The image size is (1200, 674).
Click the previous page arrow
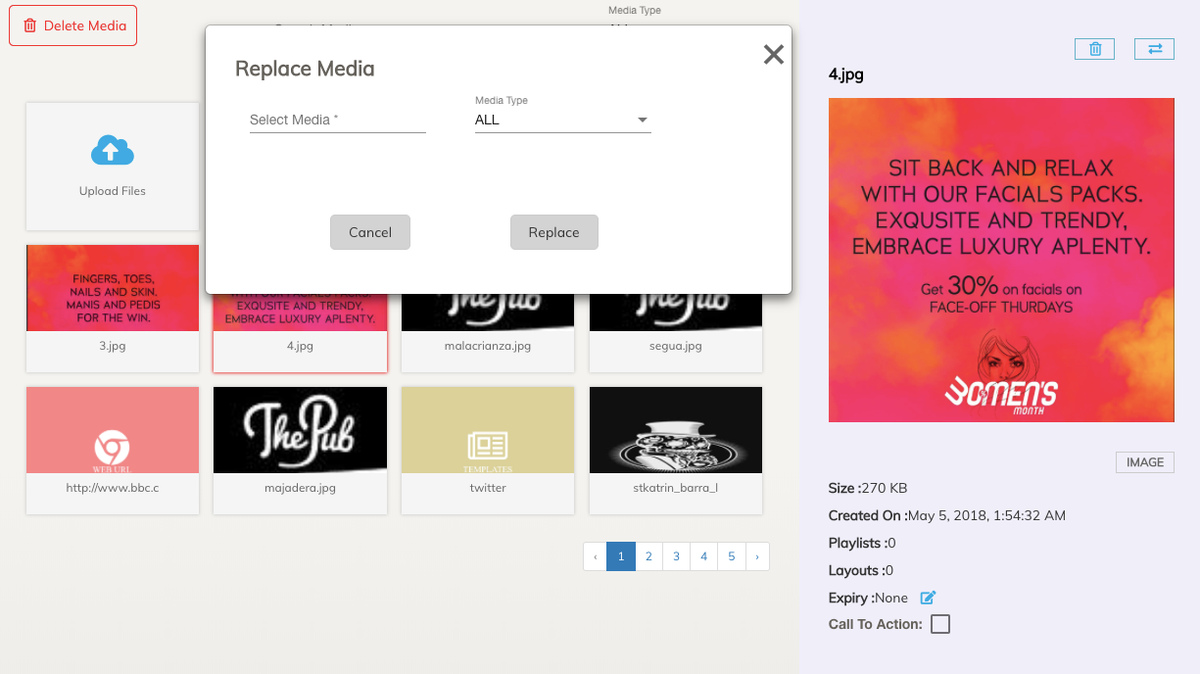pos(595,556)
